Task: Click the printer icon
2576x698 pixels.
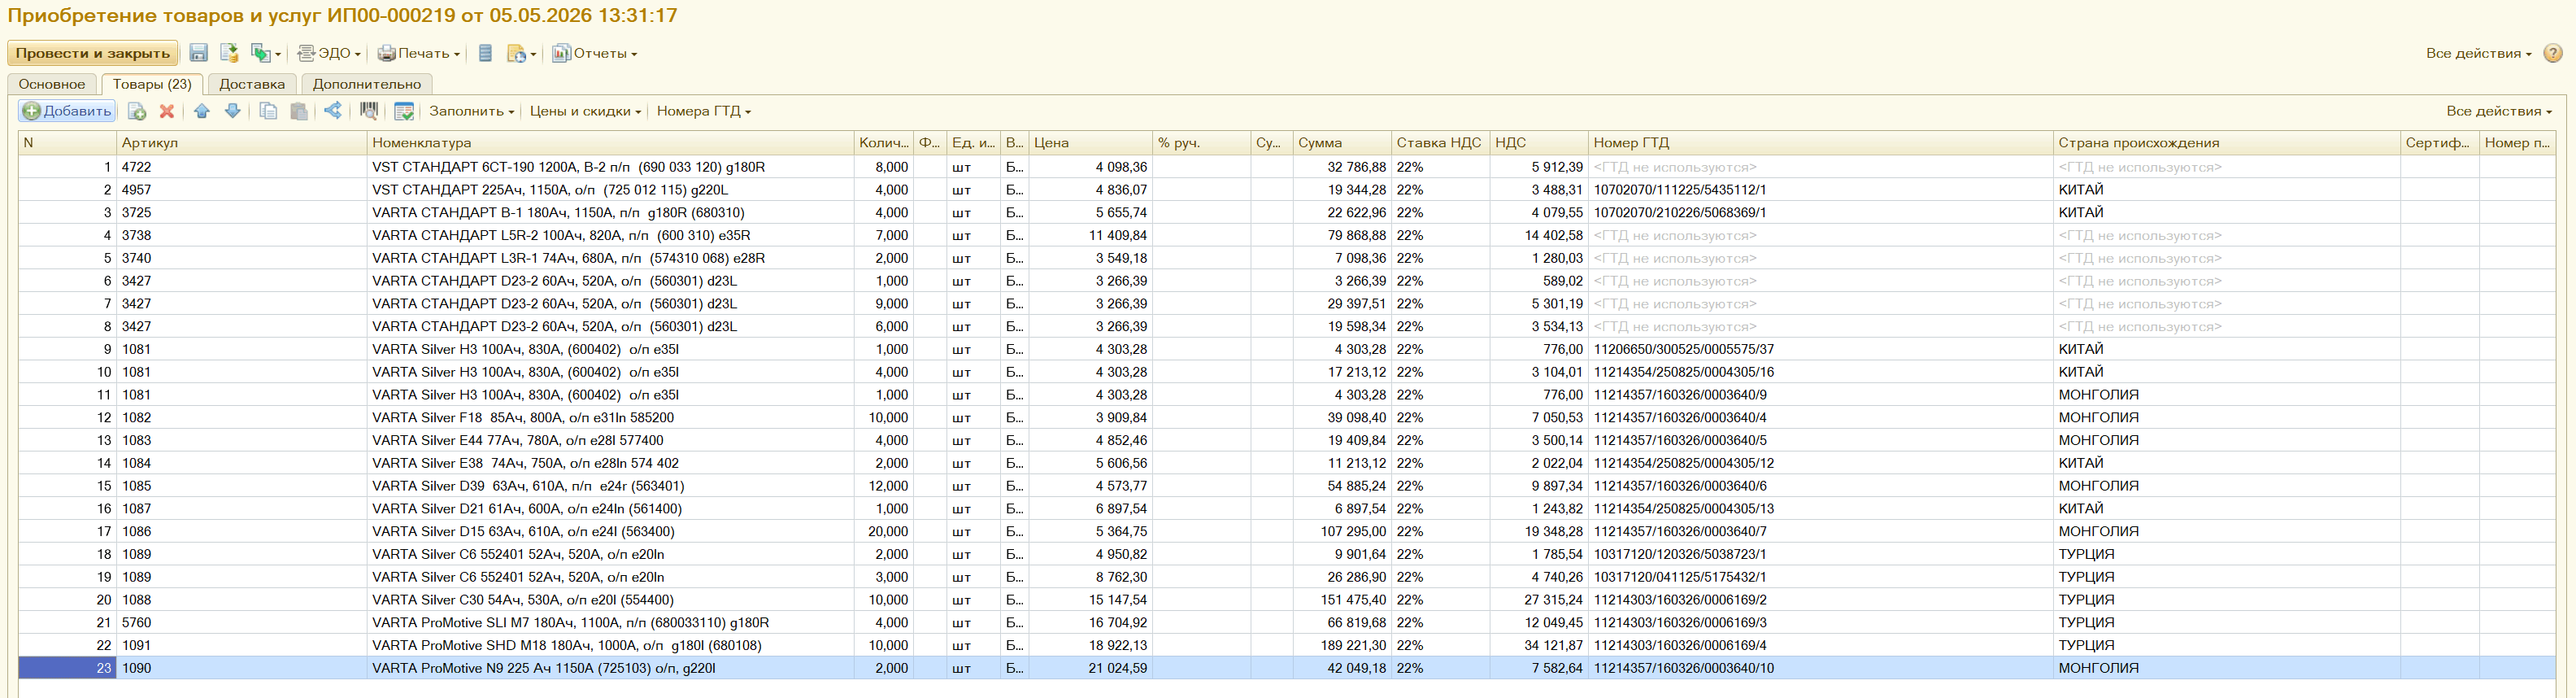Action: point(386,53)
